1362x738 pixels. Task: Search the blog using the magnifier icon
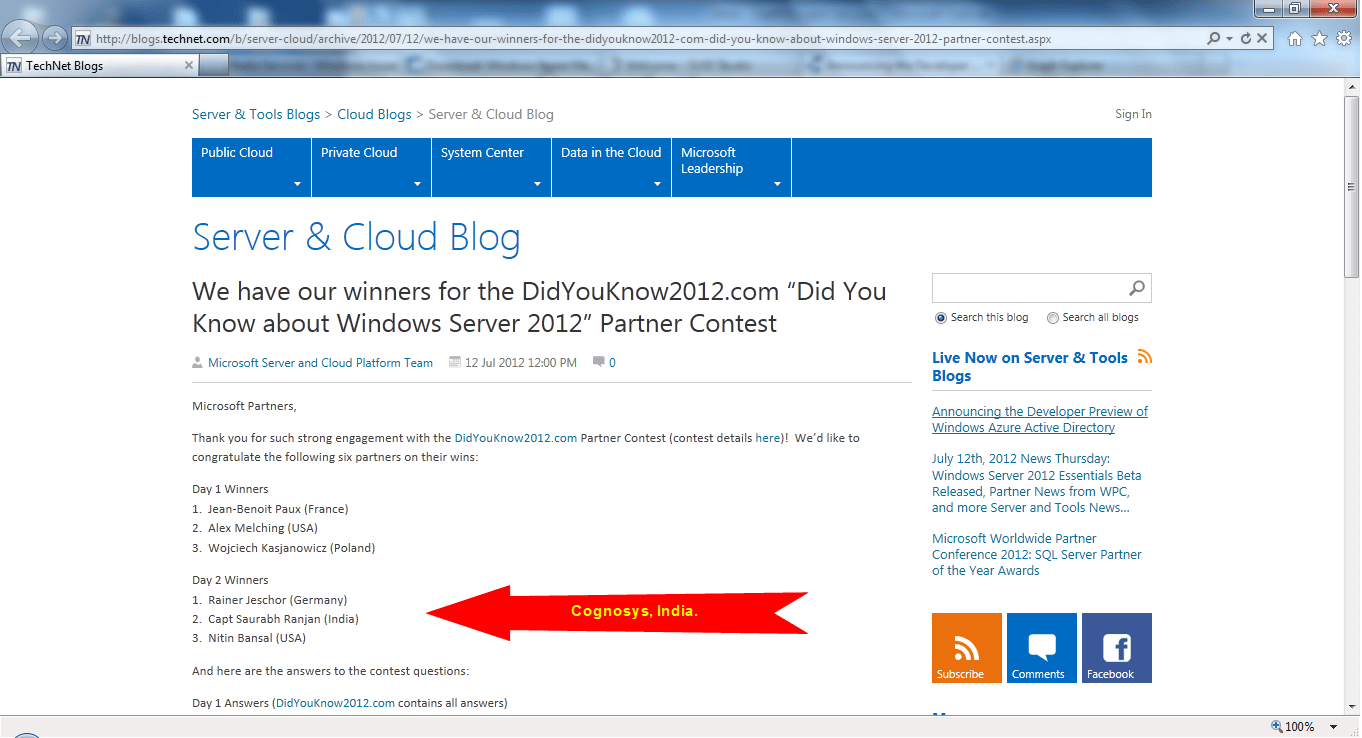coord(1138,287)
